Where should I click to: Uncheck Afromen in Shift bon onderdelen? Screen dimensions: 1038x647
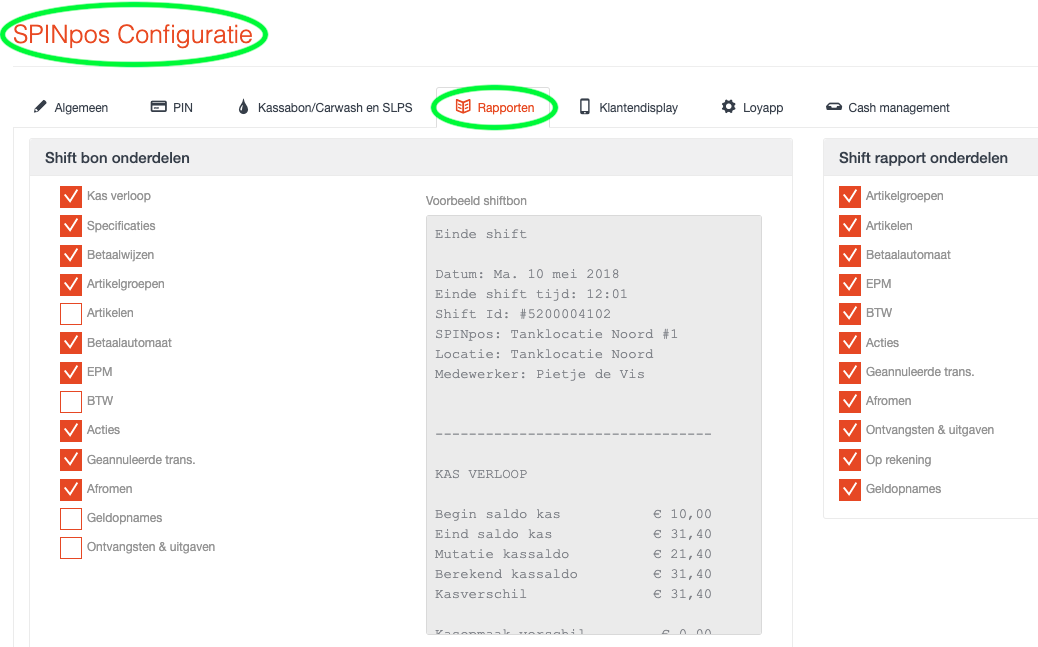71,489
